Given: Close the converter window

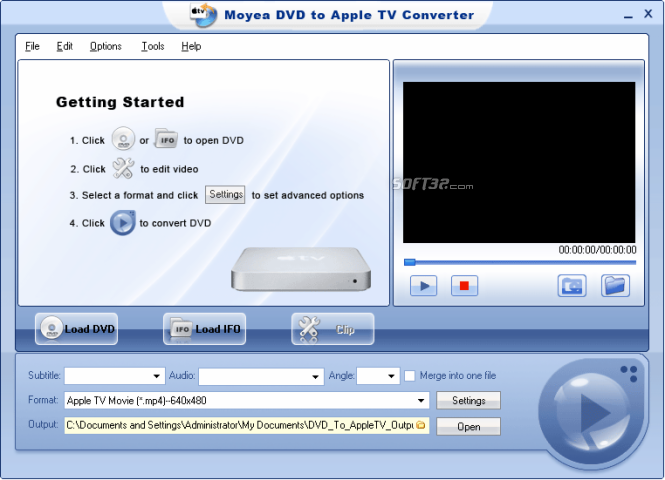Looking at the screenshot, I should pyautogui.click(x=648, y=14).
